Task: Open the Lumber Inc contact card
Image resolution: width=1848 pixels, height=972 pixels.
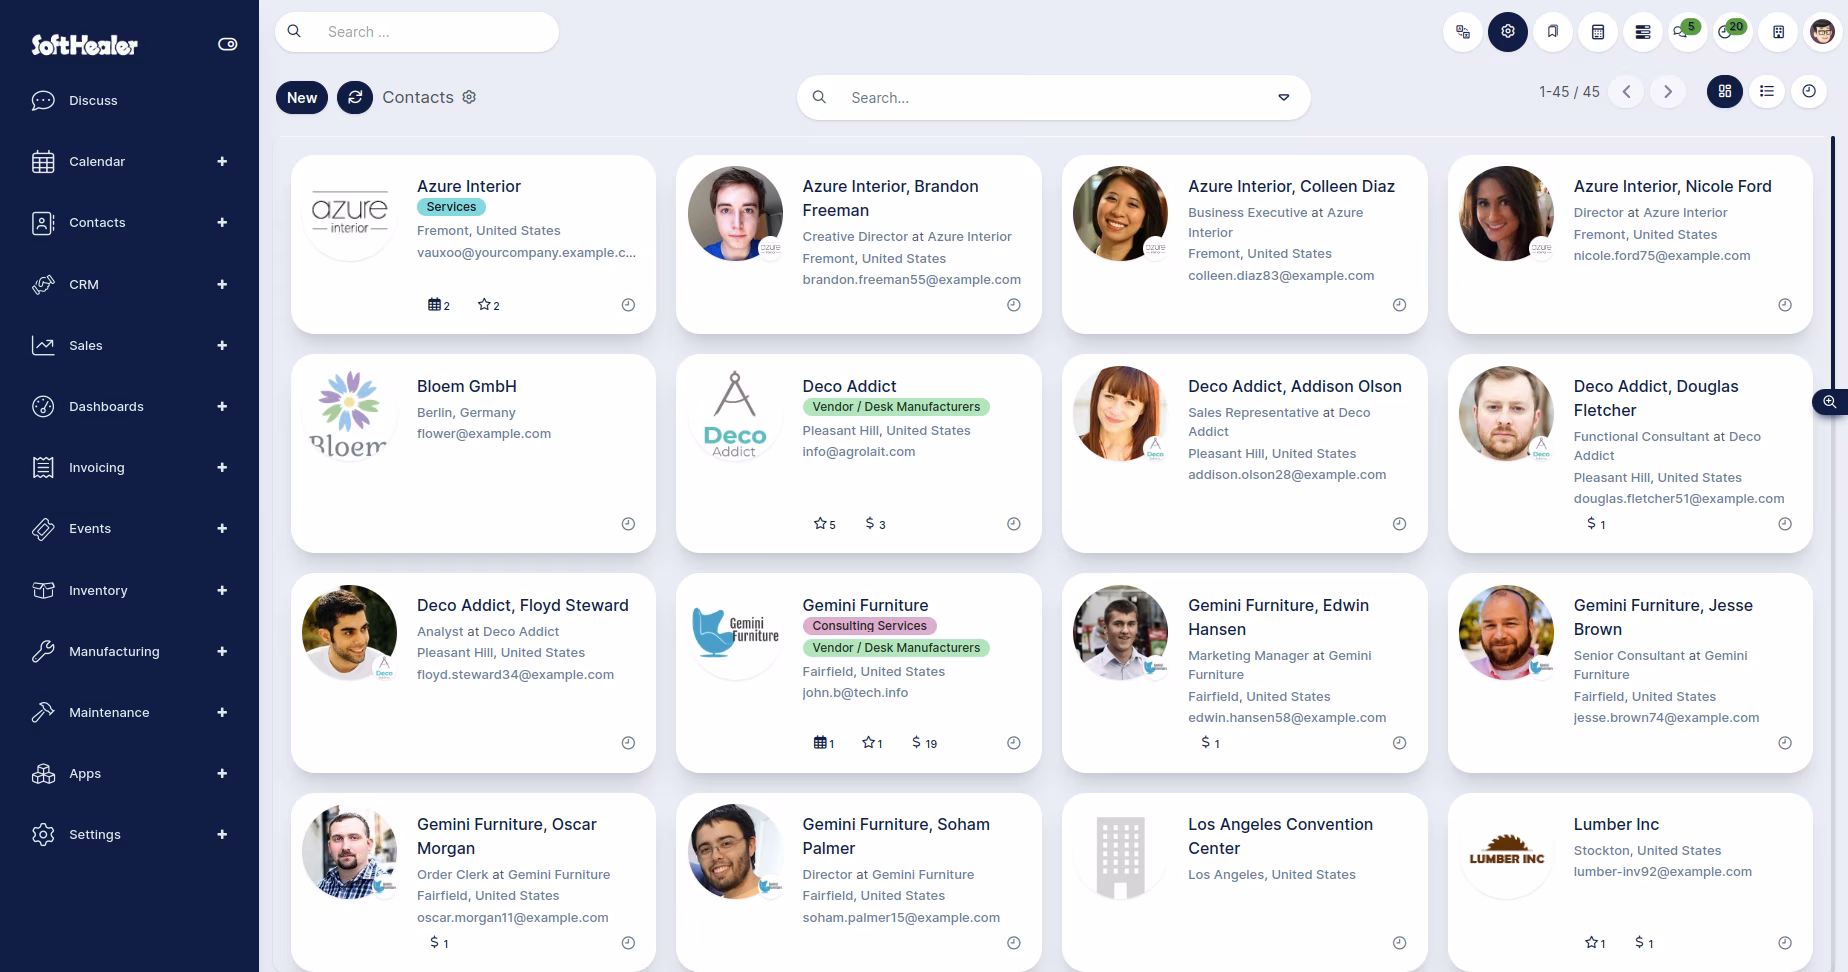Action: pos(1630,882)
